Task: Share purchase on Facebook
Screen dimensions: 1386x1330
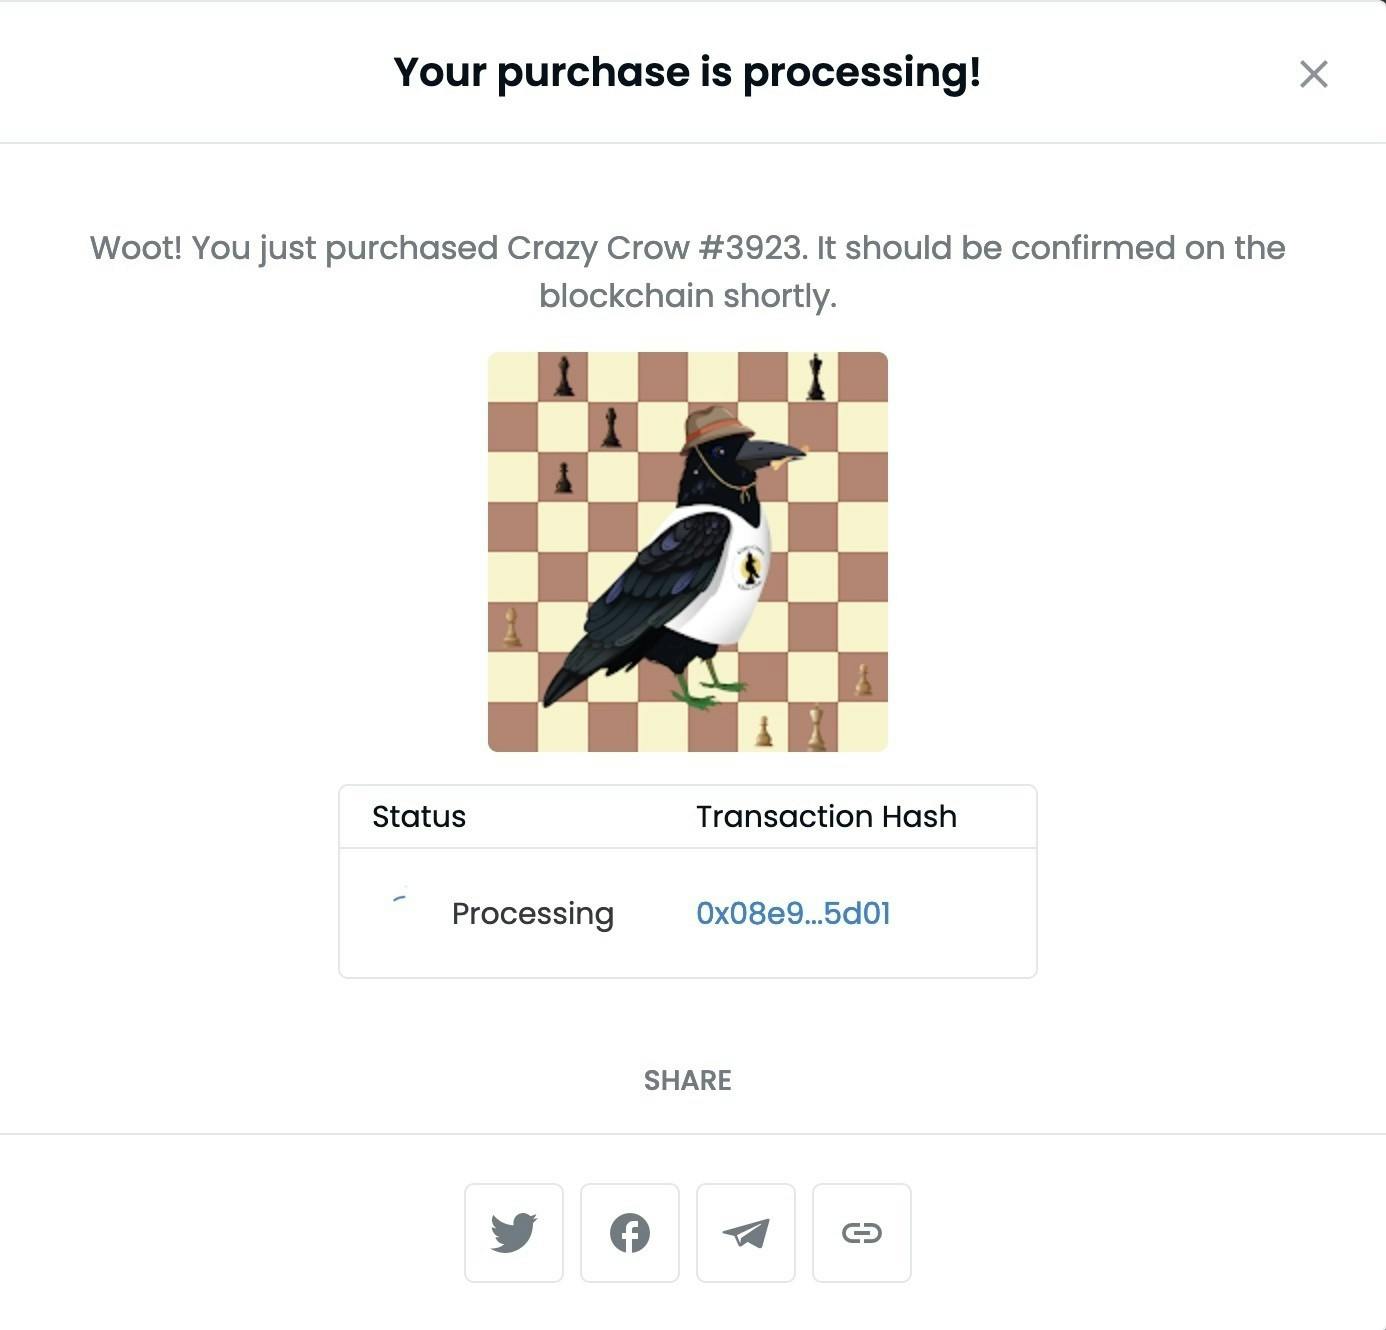Action: tap(630, 1232)
